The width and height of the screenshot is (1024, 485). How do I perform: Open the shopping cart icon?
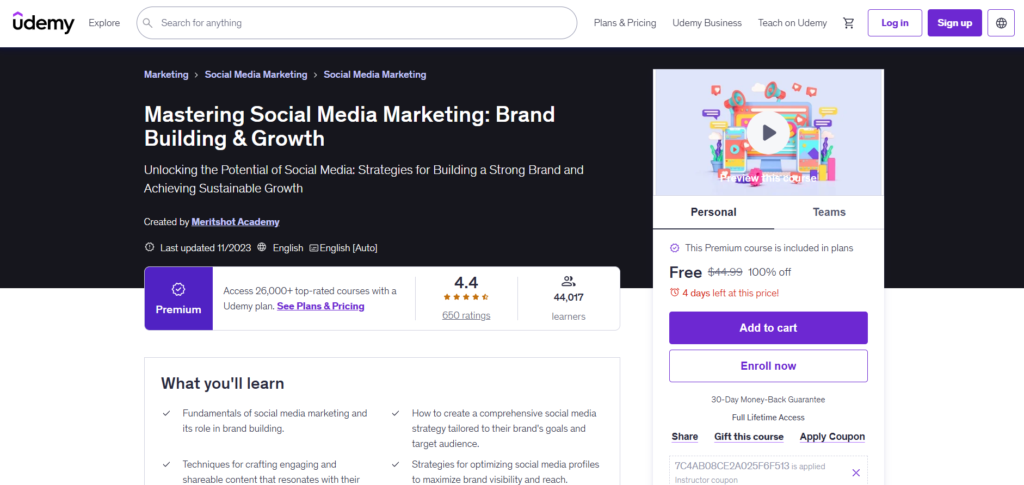click(848, 23)
